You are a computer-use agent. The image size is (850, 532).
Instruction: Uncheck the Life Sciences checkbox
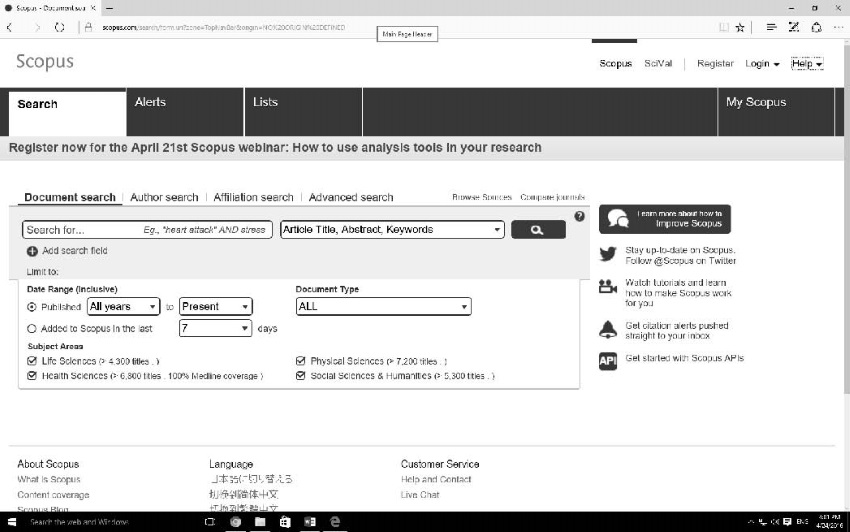pos(32,361)
